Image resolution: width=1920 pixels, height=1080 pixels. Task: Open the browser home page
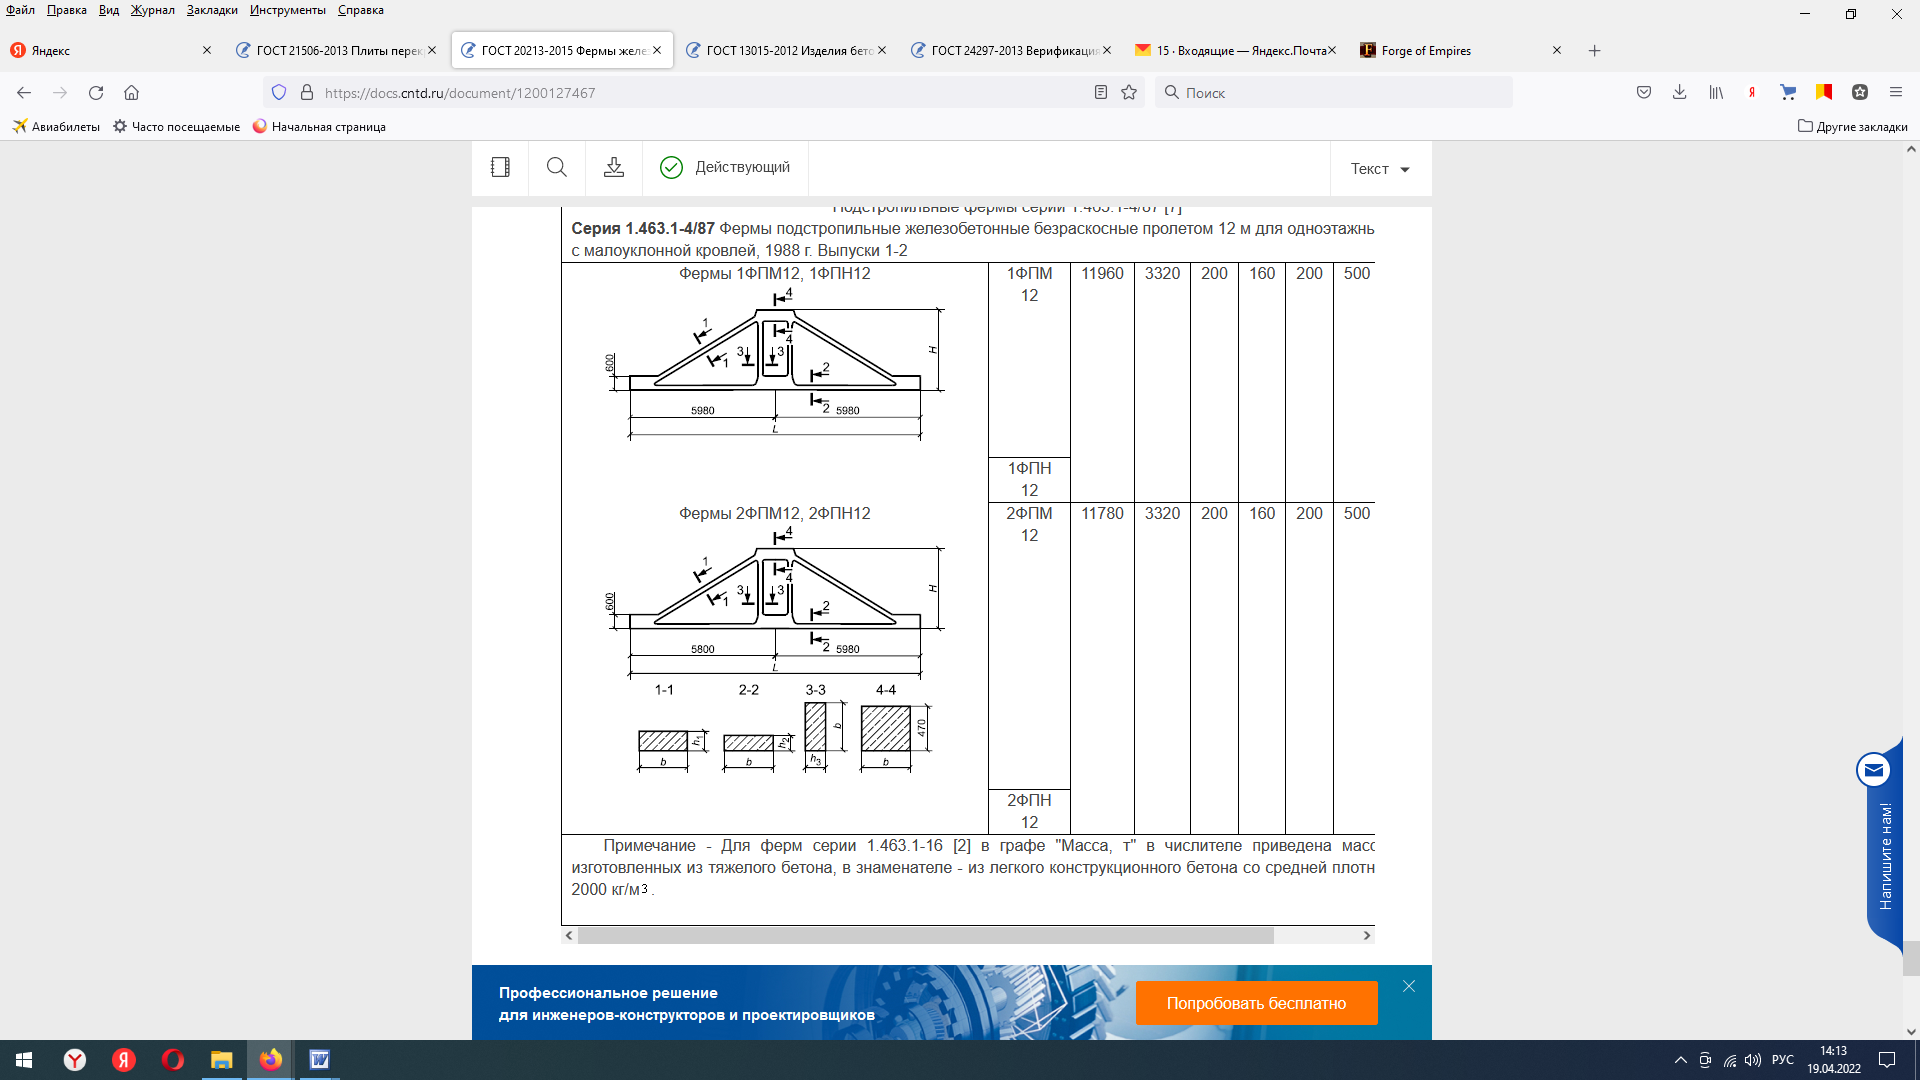pos(131,93)
